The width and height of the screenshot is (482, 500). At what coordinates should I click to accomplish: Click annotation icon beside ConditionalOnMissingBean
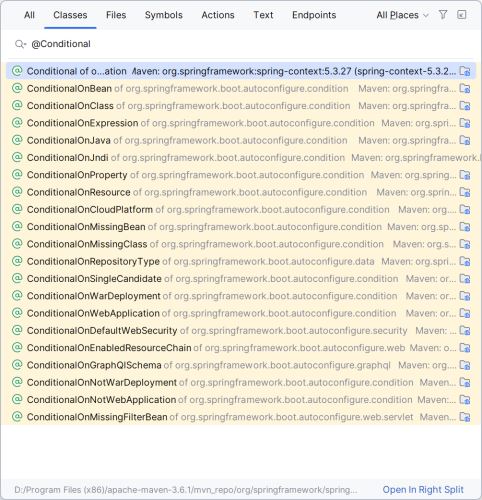click(x=17, y=227)
